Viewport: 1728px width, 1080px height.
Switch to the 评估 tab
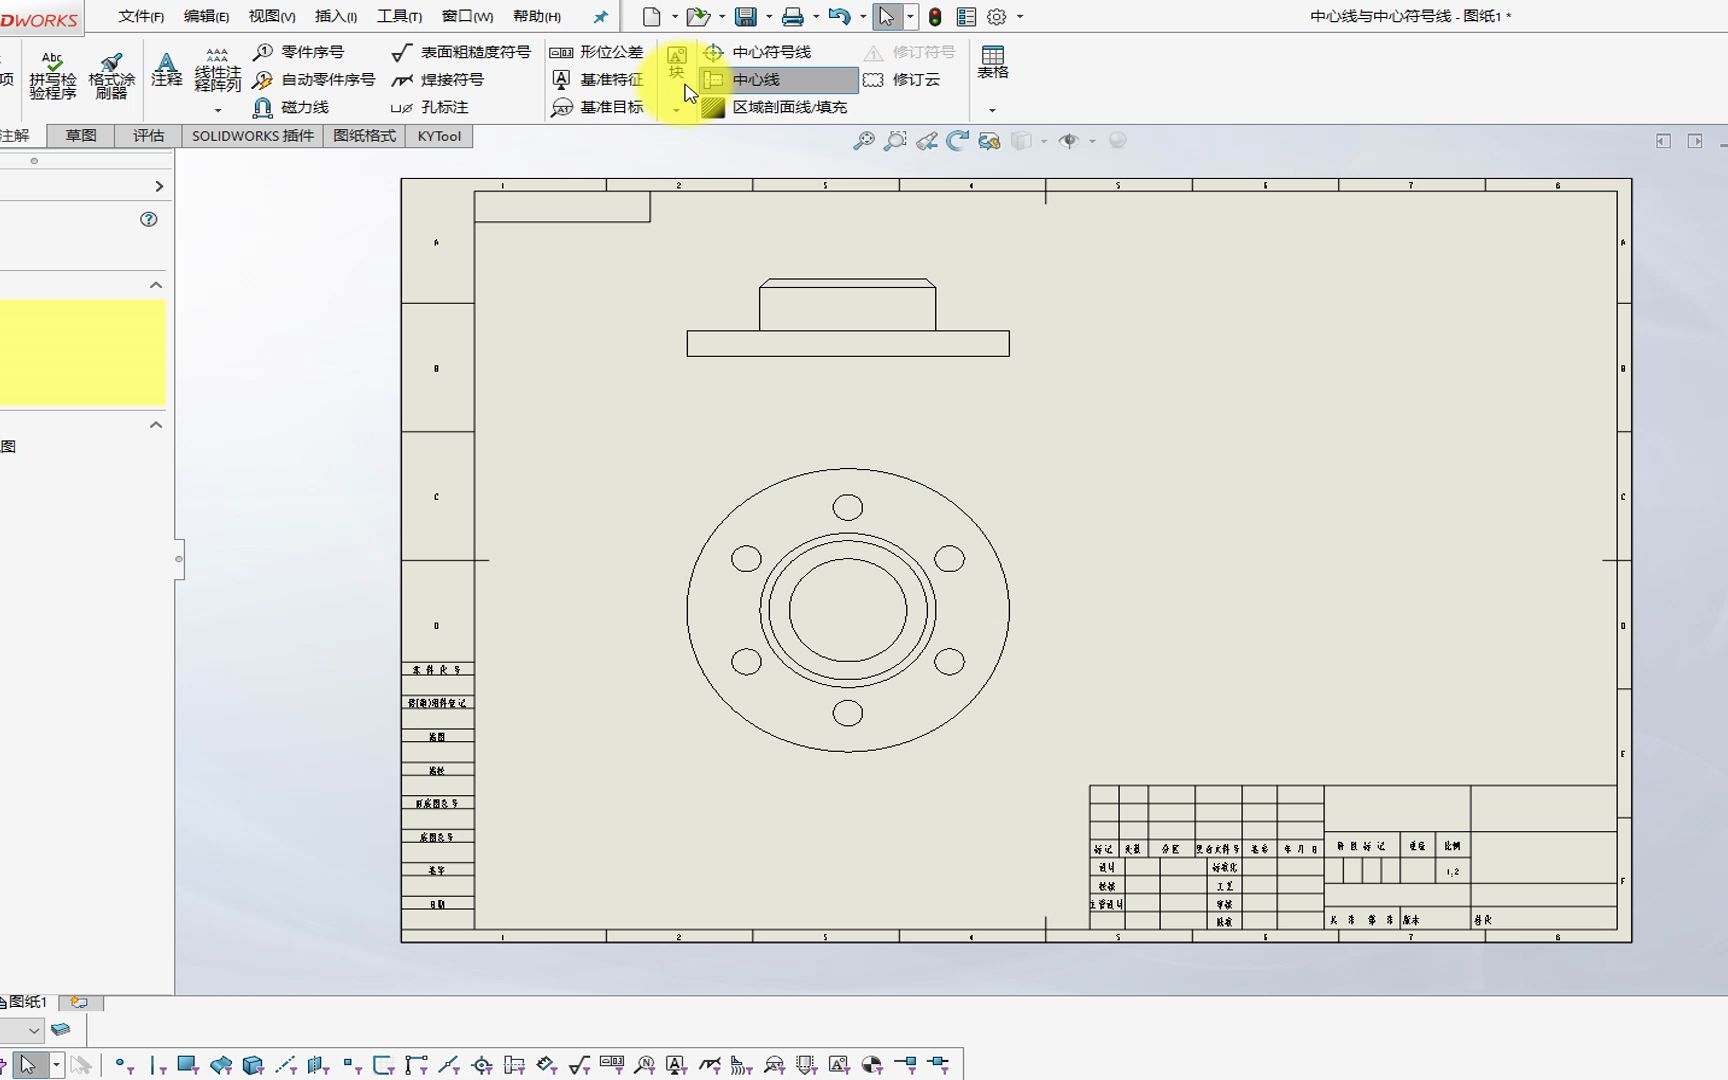(x=148, y=136)
